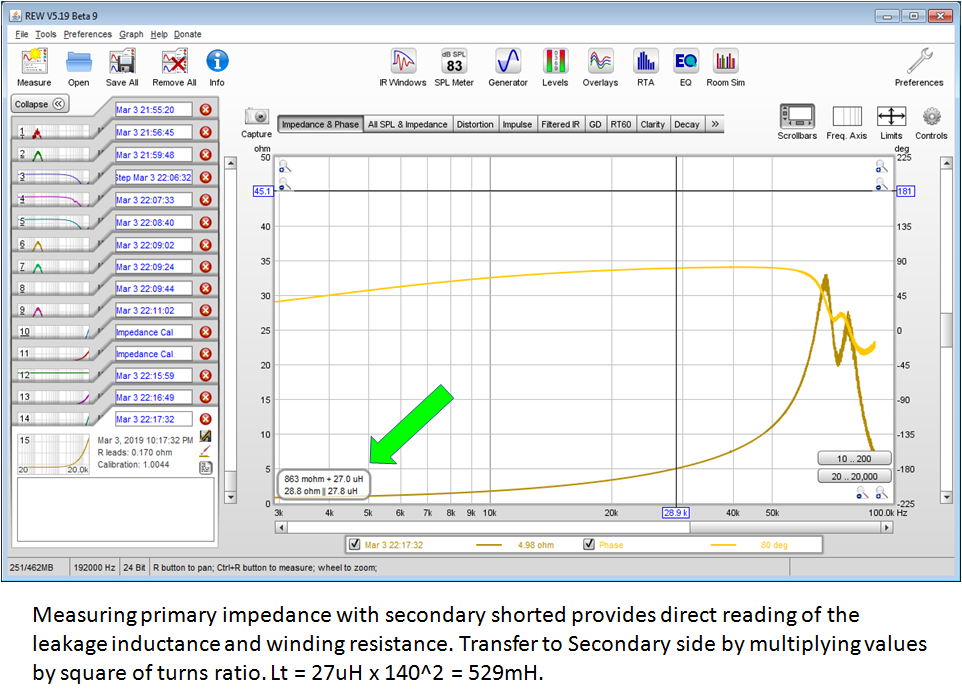Switch to the Impulse tab
Viewport: 962px width, 693px height.
click(x=517, y=124)
